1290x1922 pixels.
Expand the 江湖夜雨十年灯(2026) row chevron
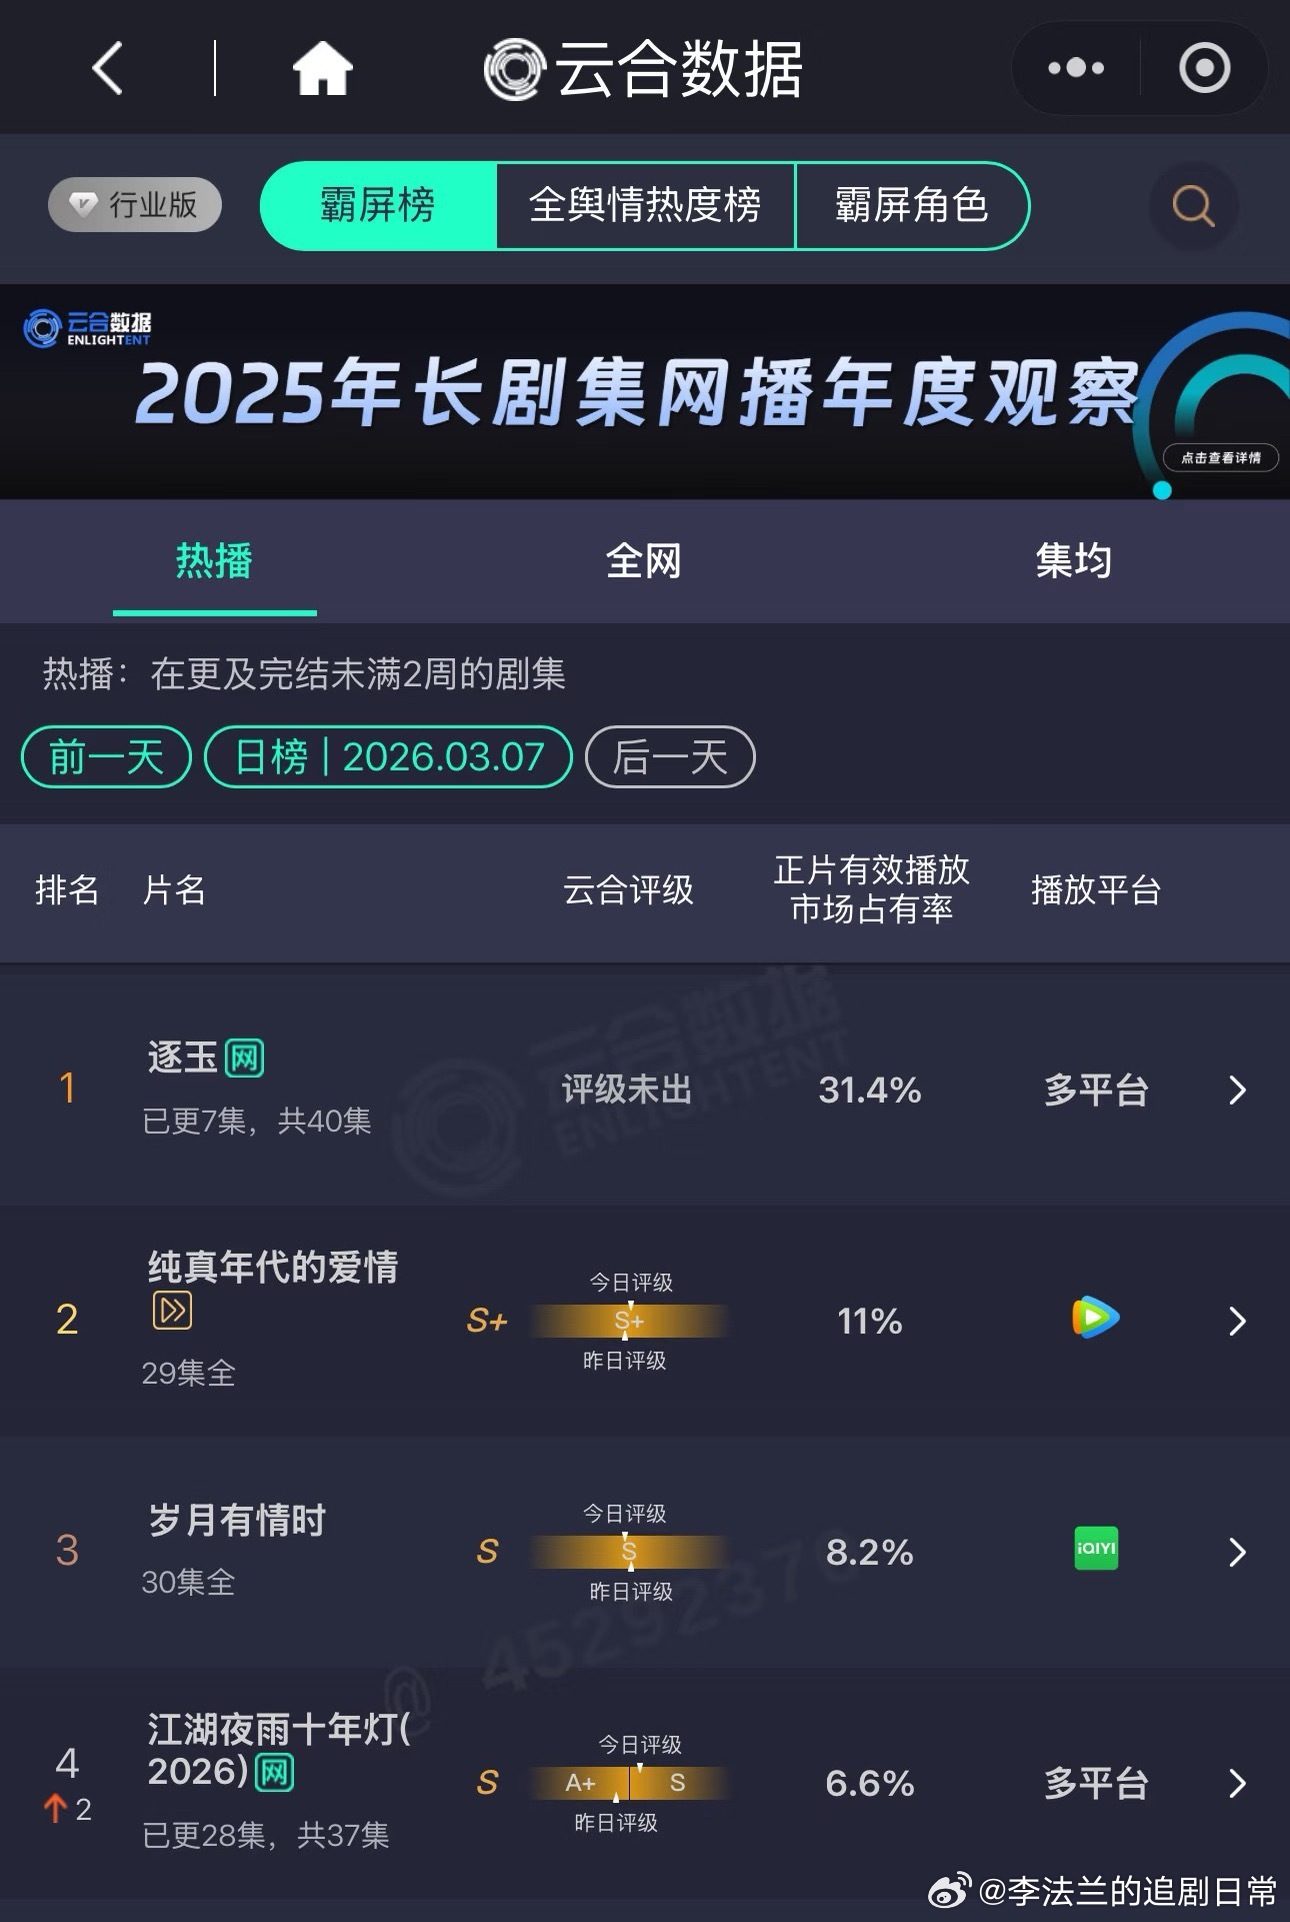click(x=1236, y=1783)
